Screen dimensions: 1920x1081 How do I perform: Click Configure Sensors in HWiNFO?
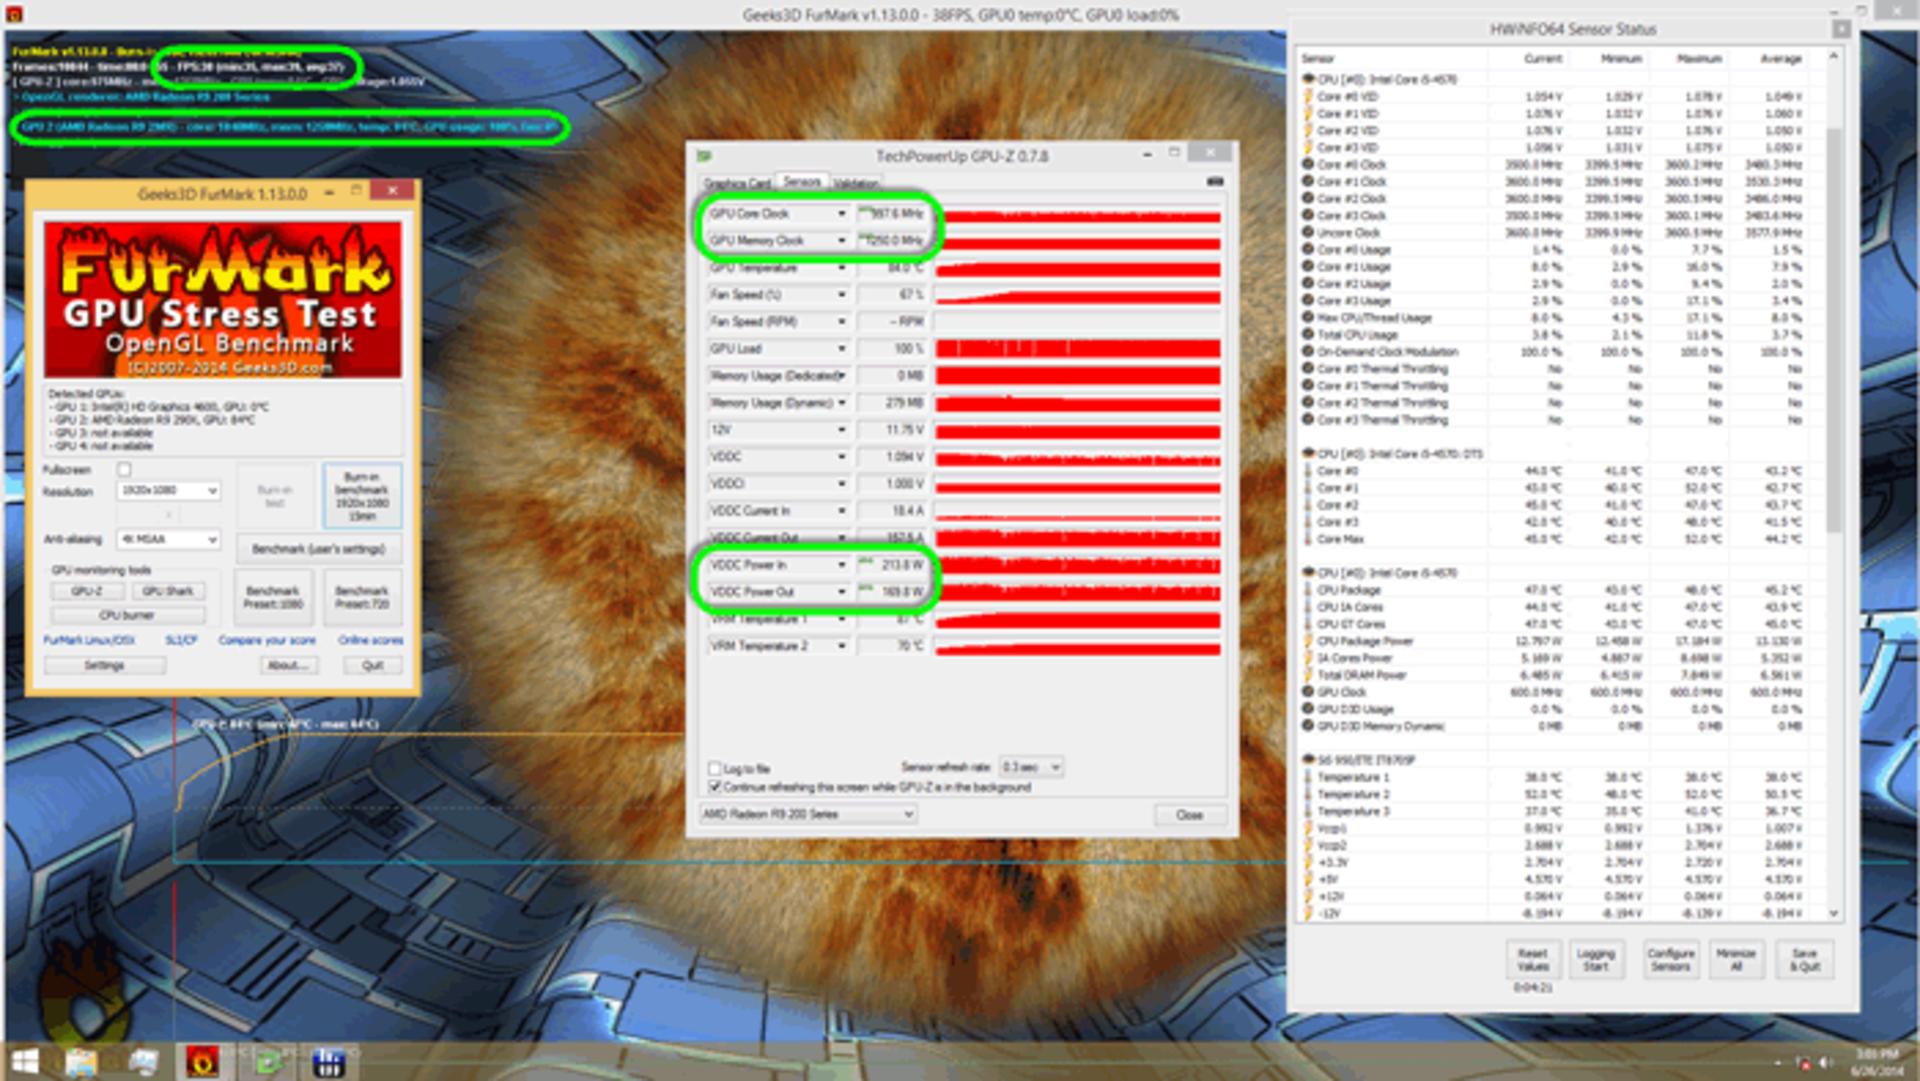tap(1671, 960)
